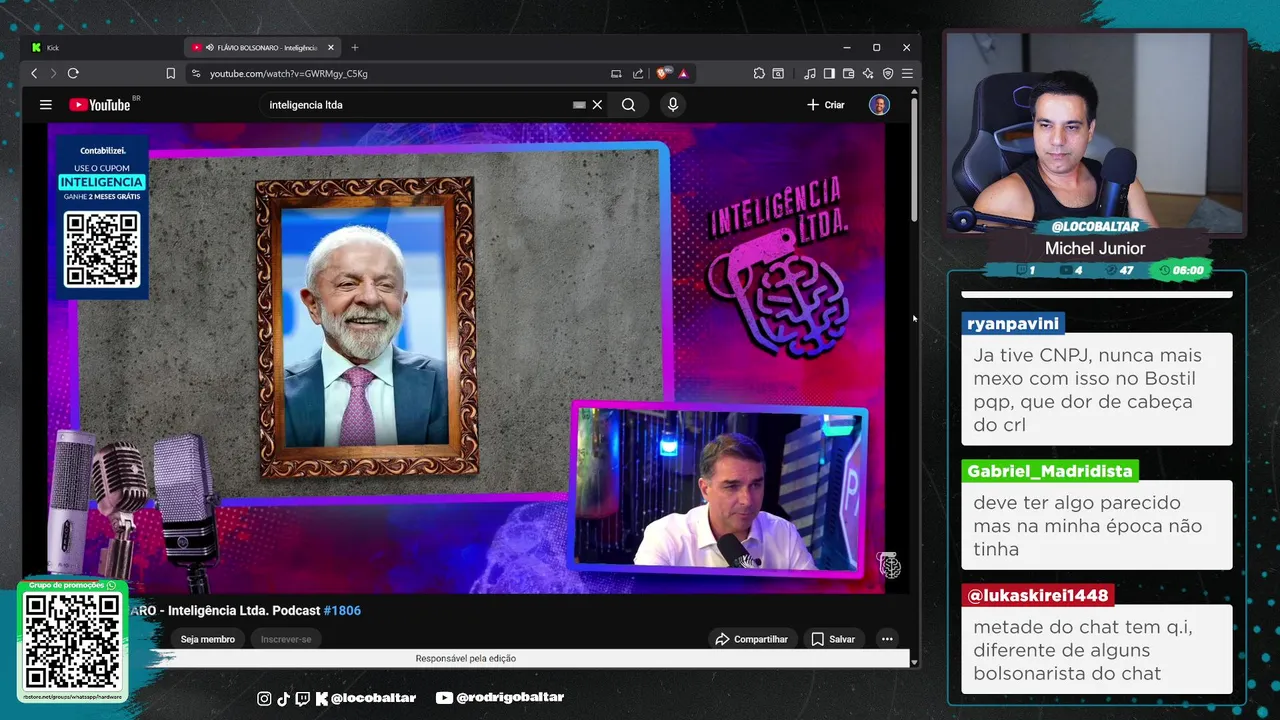This screenshot has height=720, width=1280.
Task: Open Leo AI sparkle icon
Action: pos(868,73)
